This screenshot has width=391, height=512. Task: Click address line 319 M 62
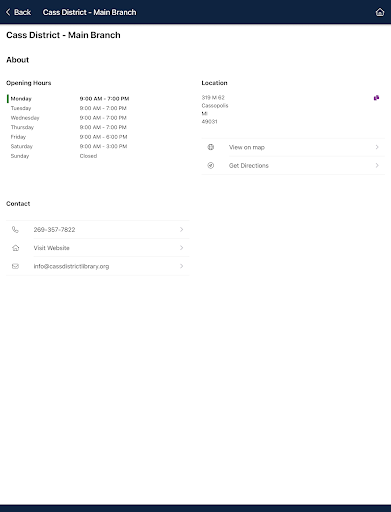[213, 97]
